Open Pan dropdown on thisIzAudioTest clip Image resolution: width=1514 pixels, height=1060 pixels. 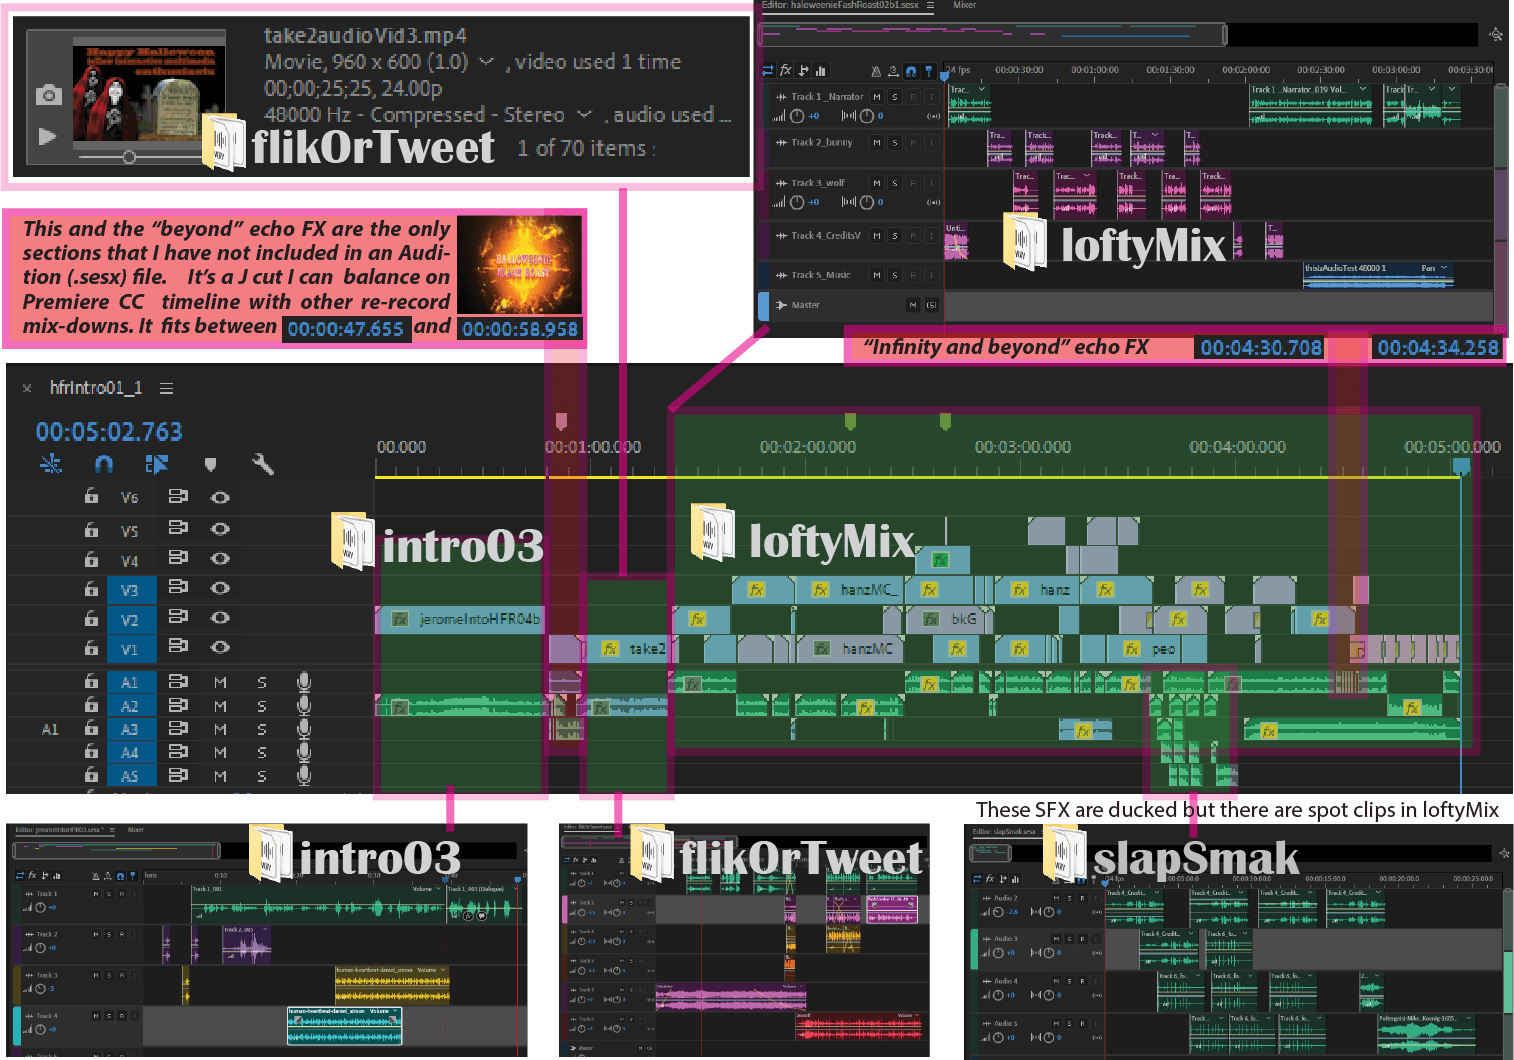click(1443, 268)
